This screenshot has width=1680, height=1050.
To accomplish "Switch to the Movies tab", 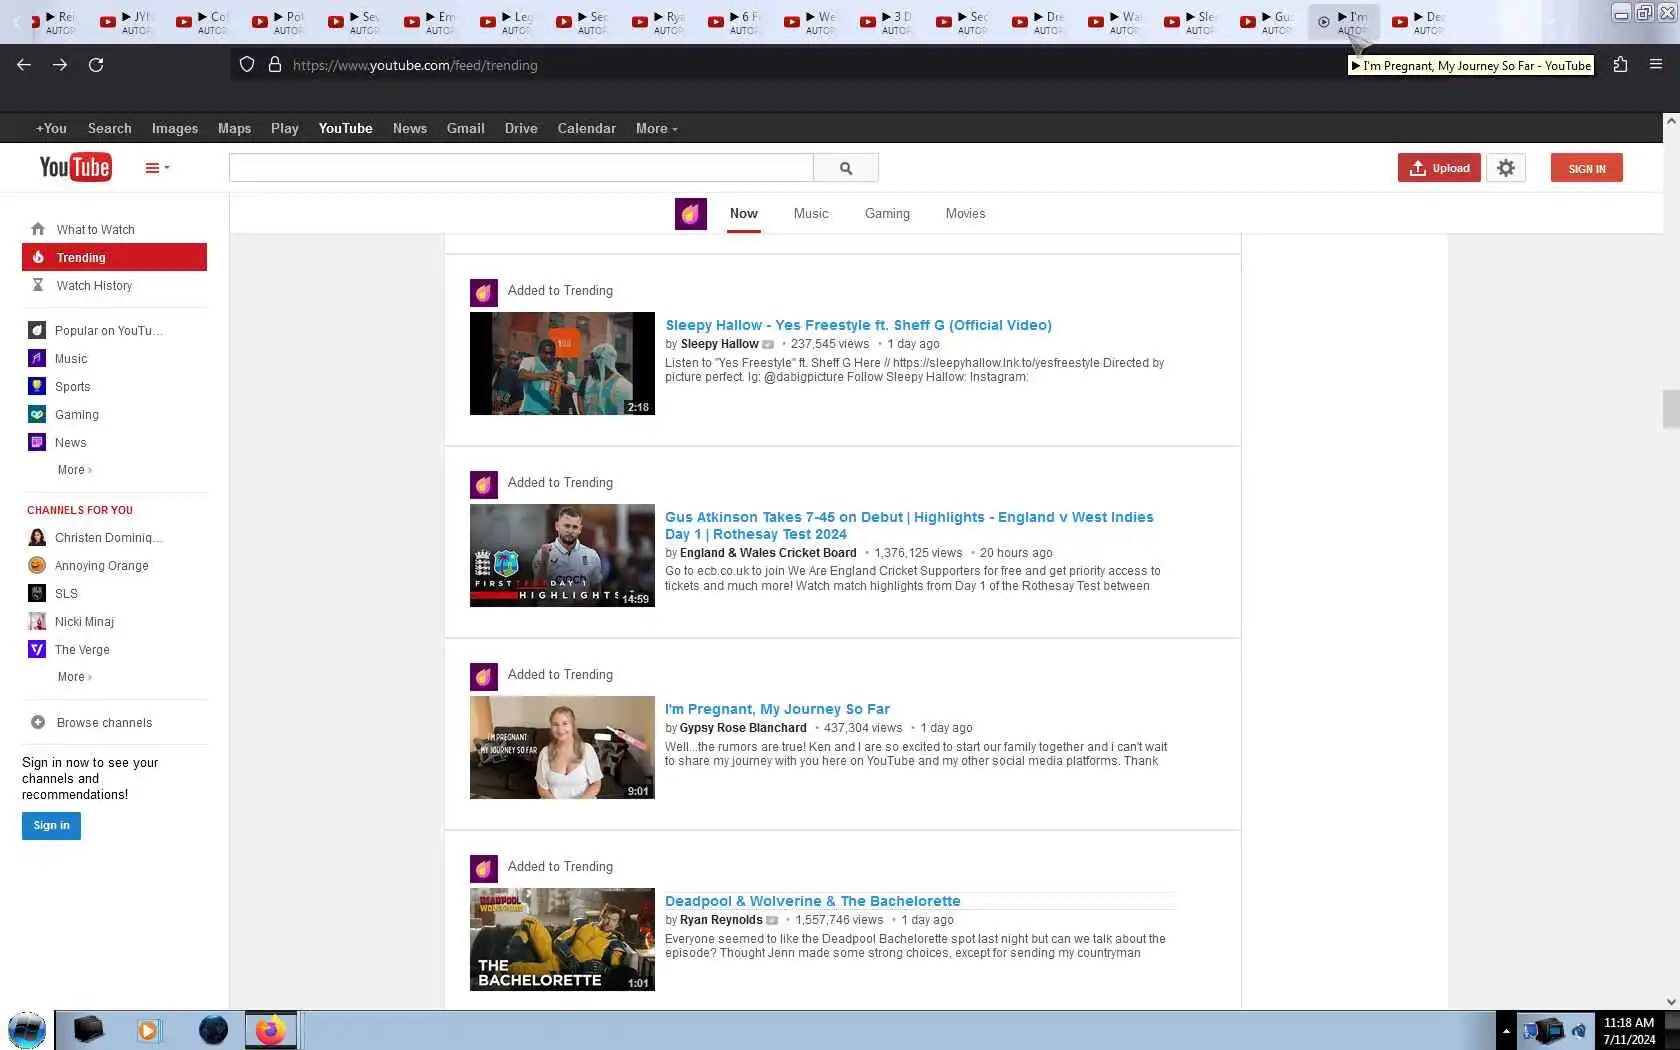I will coord(965,214).
